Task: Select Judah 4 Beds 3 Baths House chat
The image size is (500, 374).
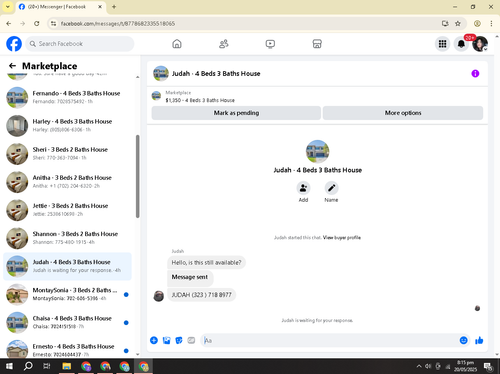Action: click(x=67, y=266)
